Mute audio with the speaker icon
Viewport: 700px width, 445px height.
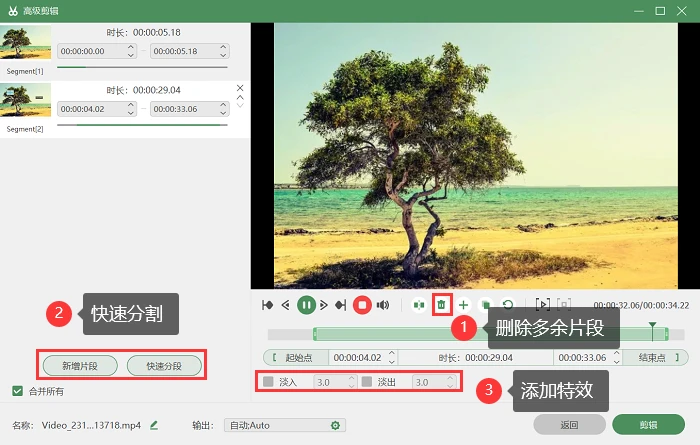(383, 305)
